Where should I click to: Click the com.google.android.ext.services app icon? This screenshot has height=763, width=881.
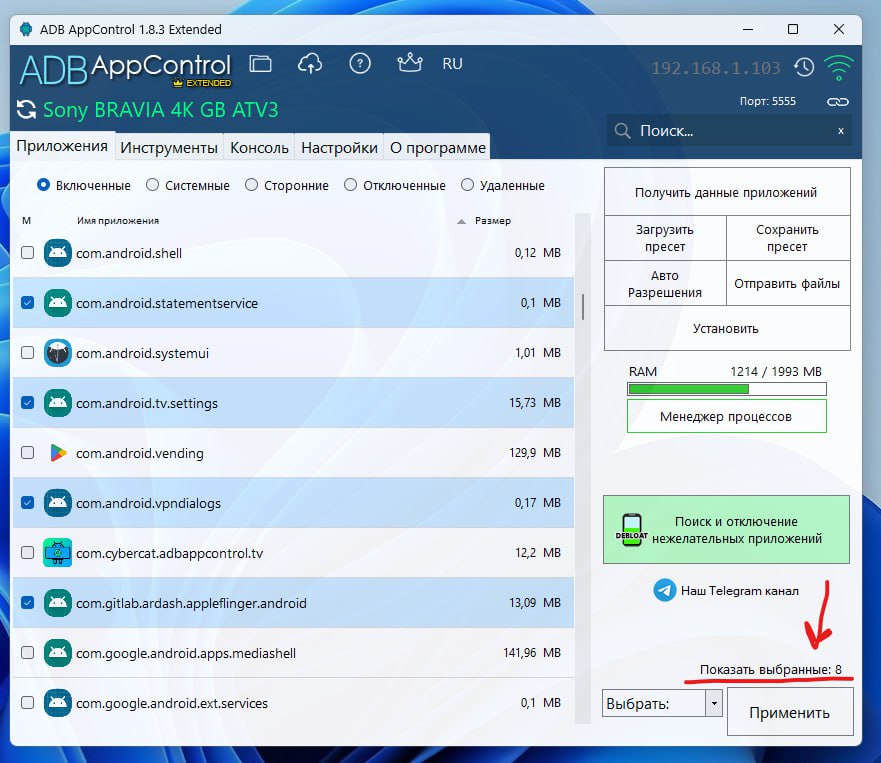tap(57, 703)
